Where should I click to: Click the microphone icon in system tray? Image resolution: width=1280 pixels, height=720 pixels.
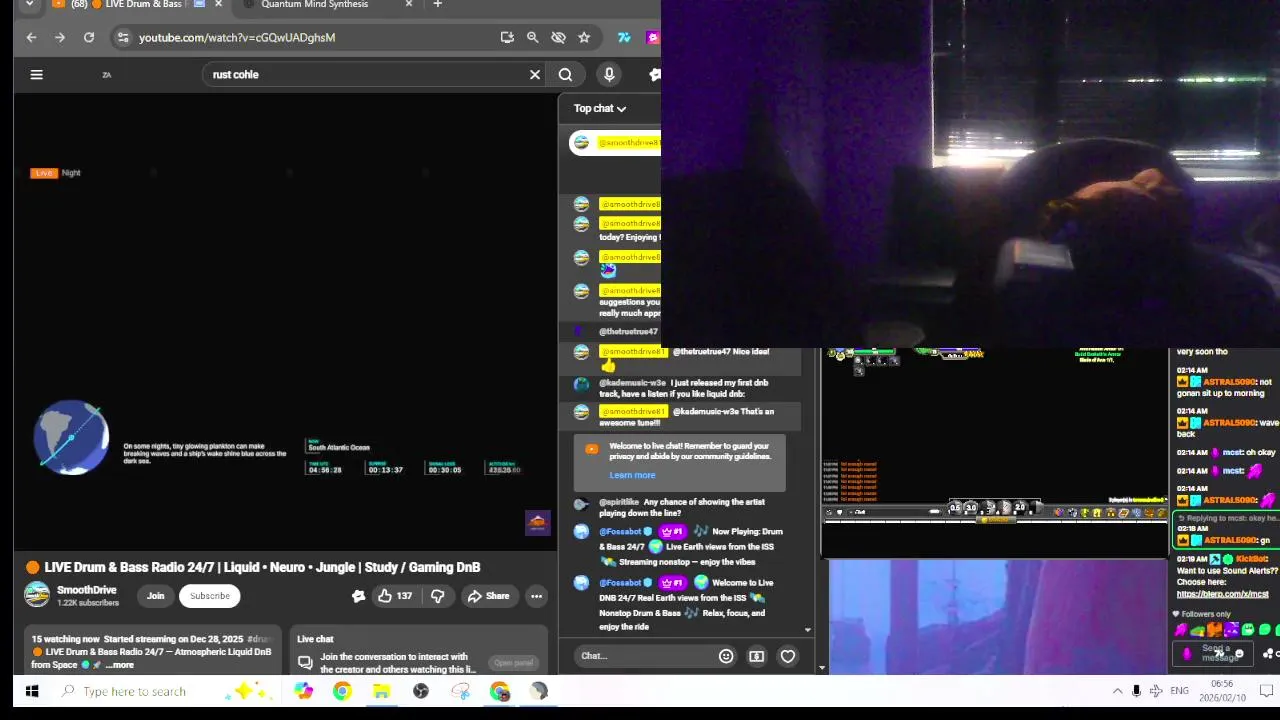point(1136,691)
